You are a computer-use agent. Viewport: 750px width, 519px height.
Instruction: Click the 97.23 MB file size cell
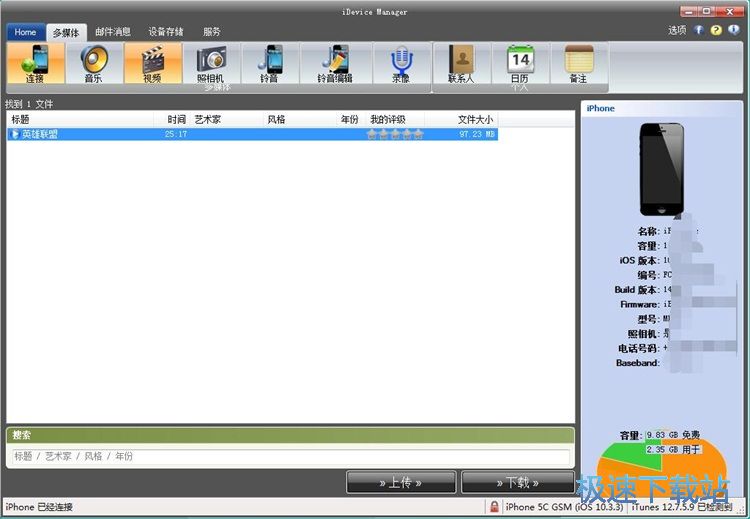click(476, 134)
